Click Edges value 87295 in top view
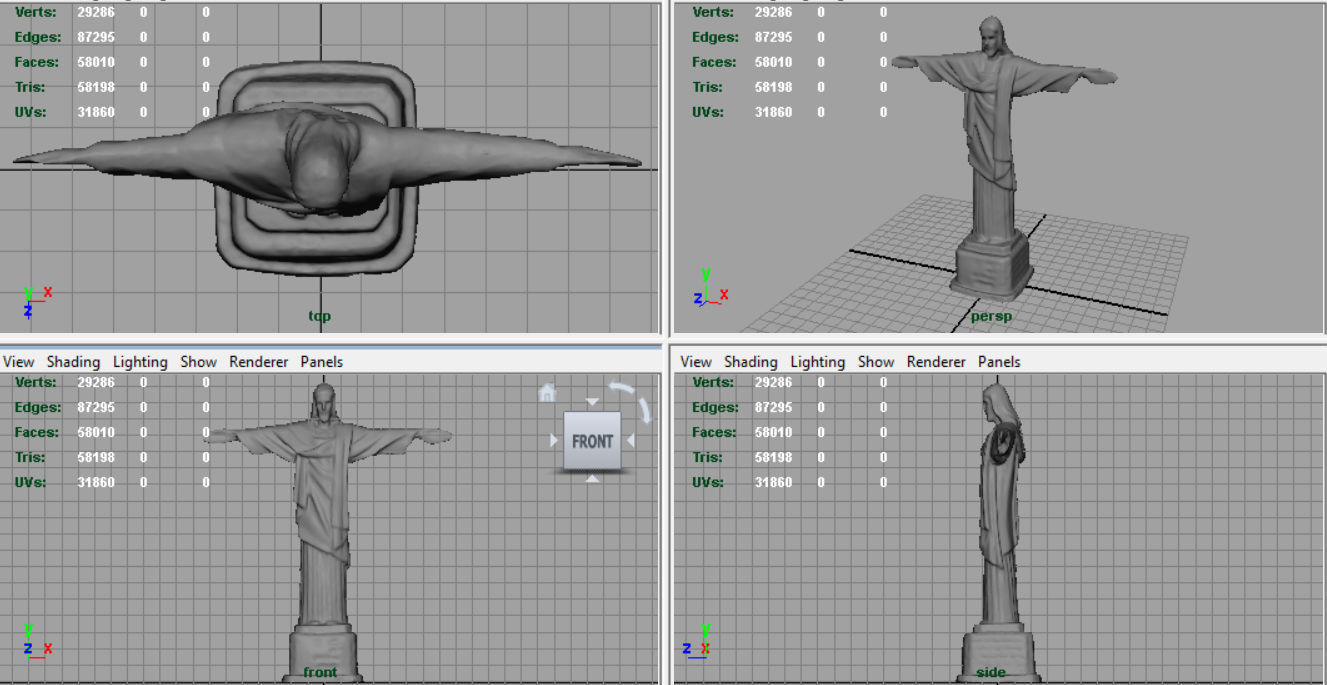 [96, 37]
